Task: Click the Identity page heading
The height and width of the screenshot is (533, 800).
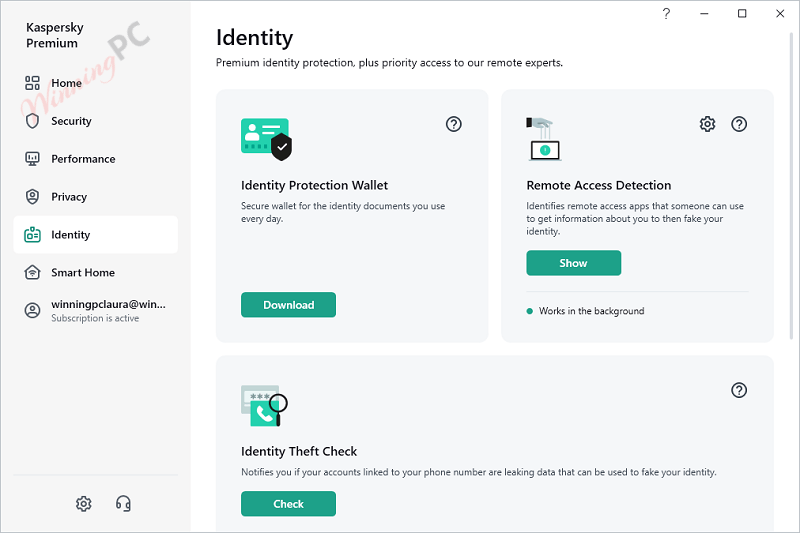Action: click(x=255, y=38)
